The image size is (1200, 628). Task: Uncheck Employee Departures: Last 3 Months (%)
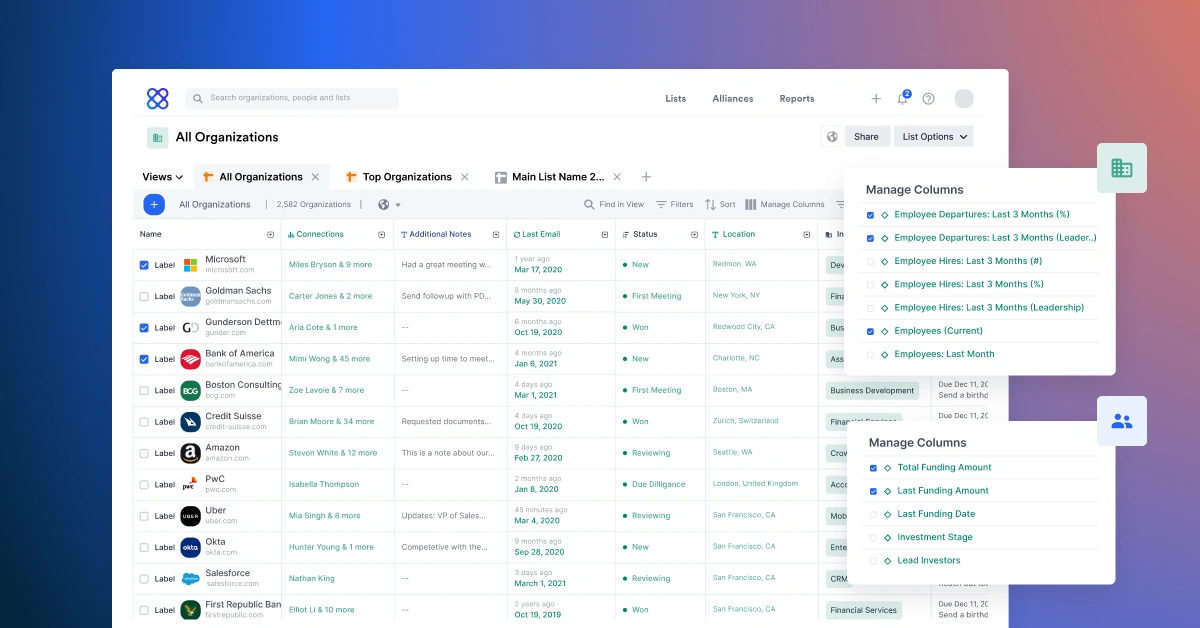point(870,215)
